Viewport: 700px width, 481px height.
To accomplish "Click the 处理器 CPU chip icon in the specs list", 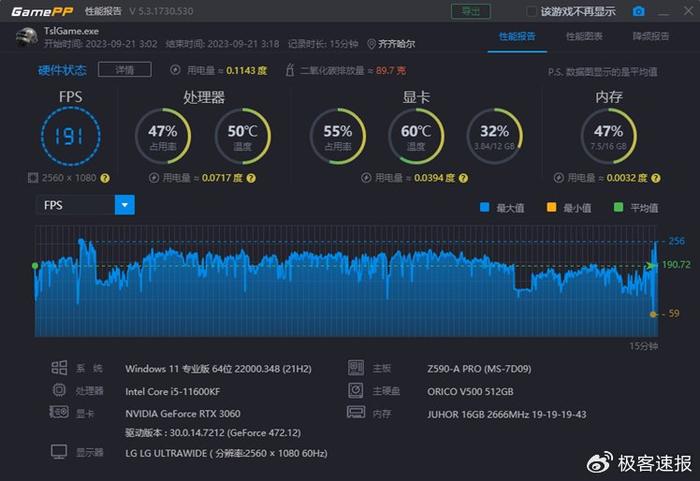I will click(x=59, y=390).
